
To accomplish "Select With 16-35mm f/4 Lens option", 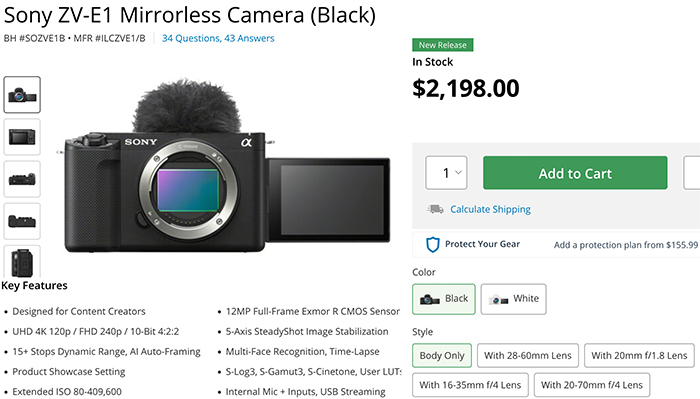I will (470, 385).
